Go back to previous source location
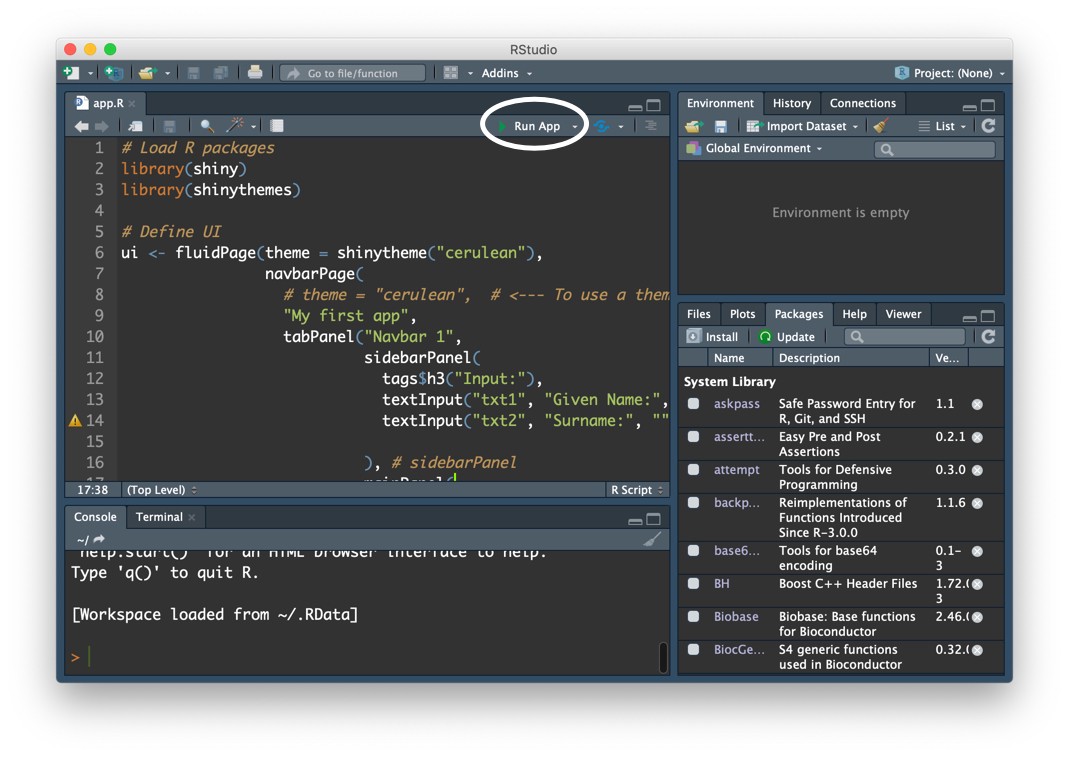The image size is (1069, 757). tap(81, 126)
